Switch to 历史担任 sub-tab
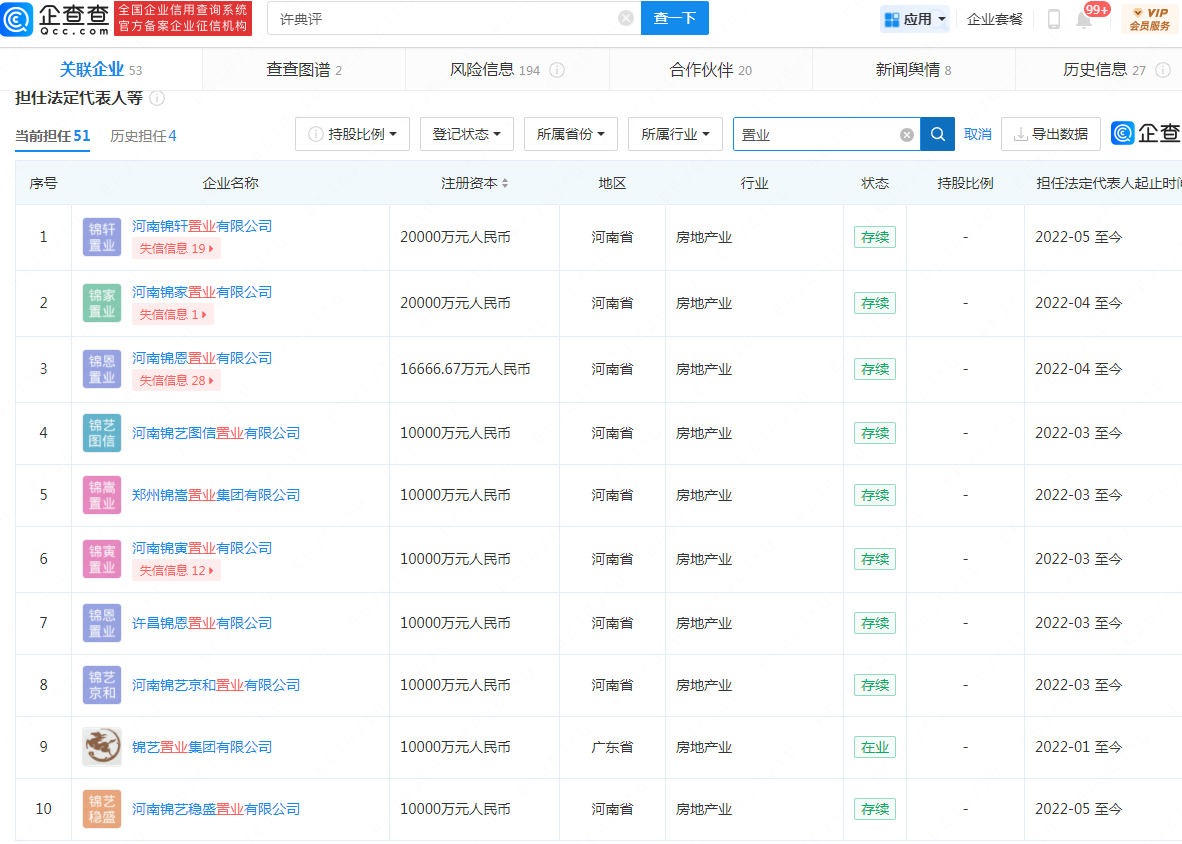 coord(143,136)
